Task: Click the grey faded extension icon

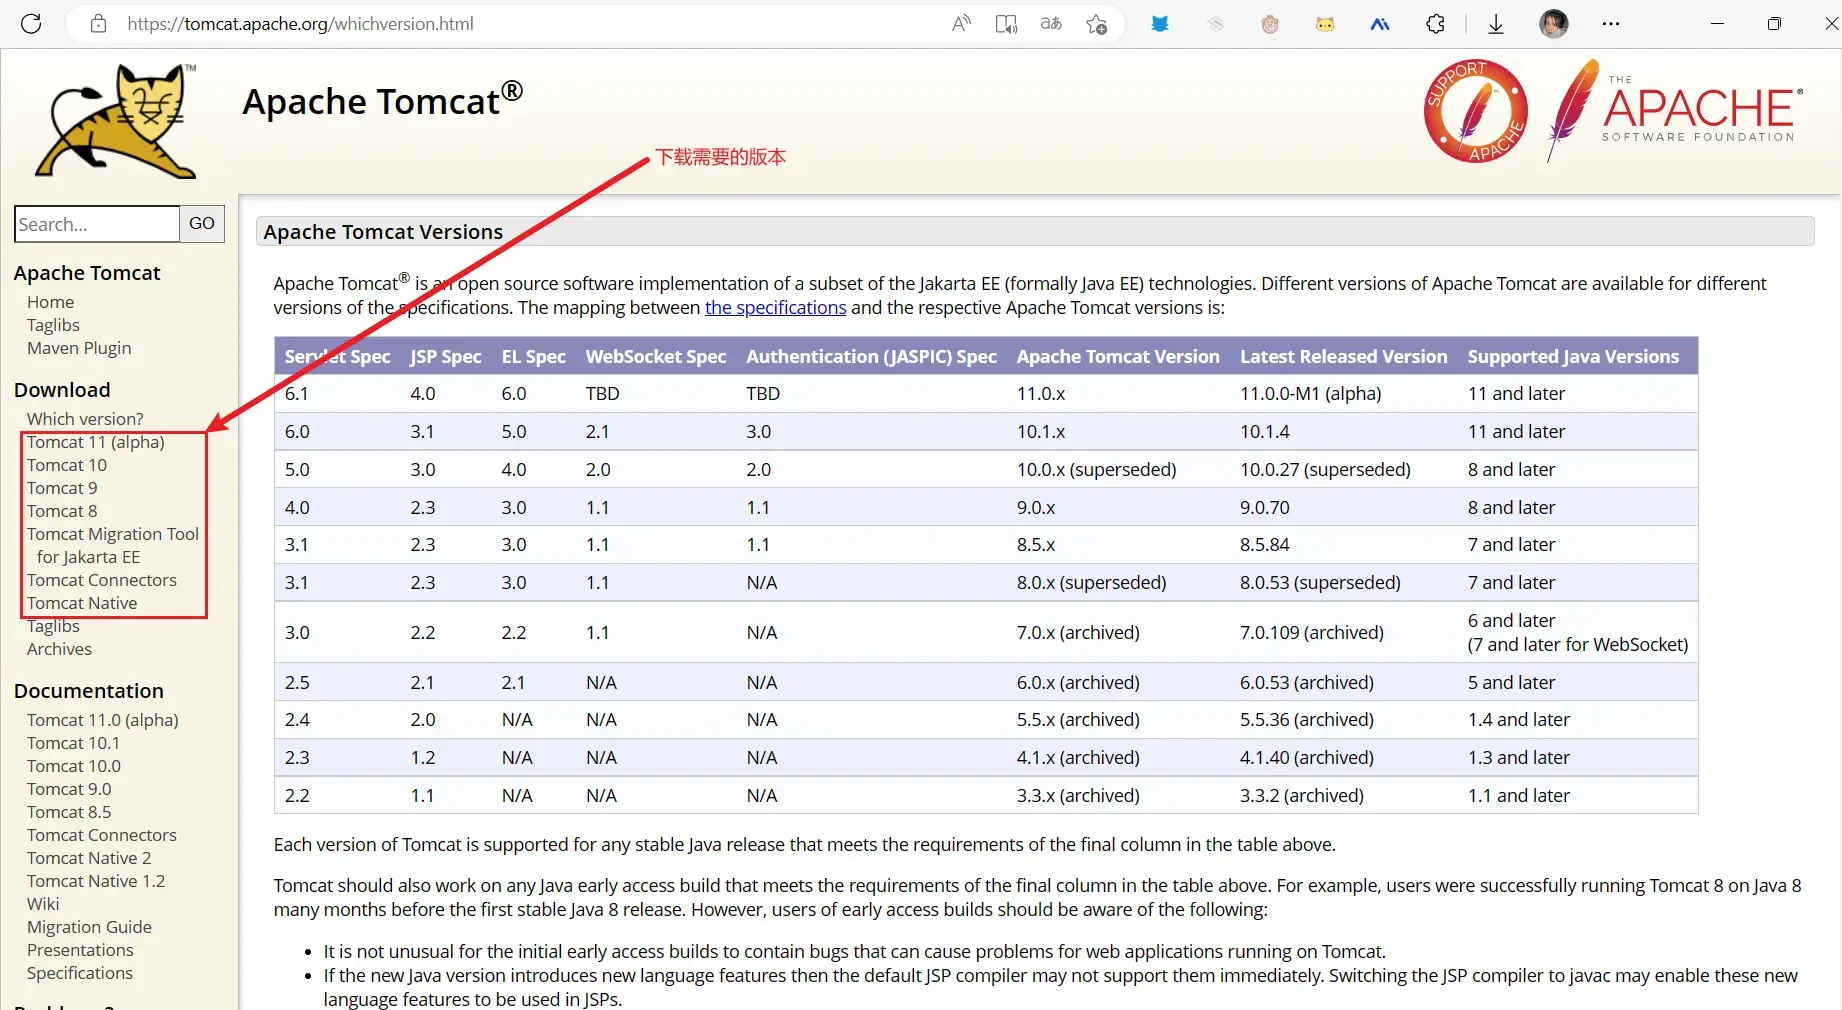Action: coord(1215,24)
